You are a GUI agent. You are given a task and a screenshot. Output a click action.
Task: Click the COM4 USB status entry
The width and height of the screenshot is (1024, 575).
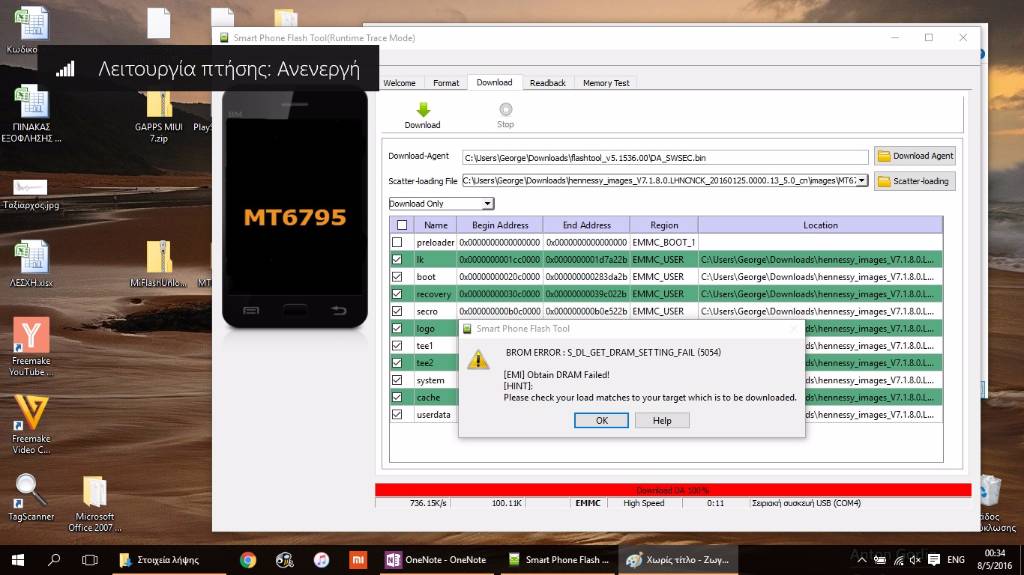coord(807,503)
